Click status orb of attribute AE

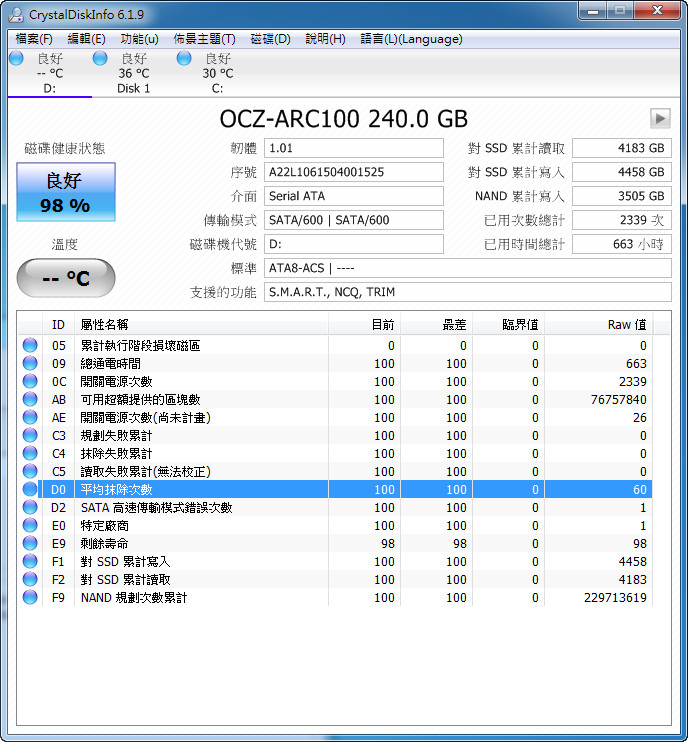click(x=30, y=417)
